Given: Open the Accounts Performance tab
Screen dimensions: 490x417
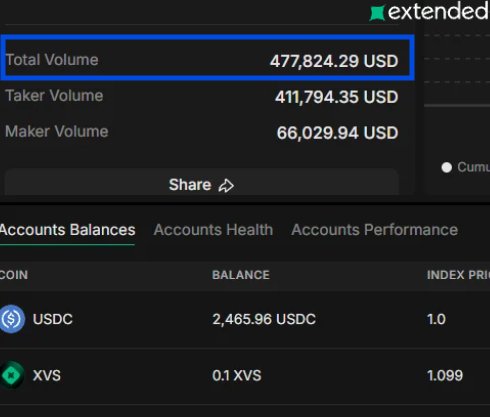Looking at the screenshot, I should pos(374,230).
